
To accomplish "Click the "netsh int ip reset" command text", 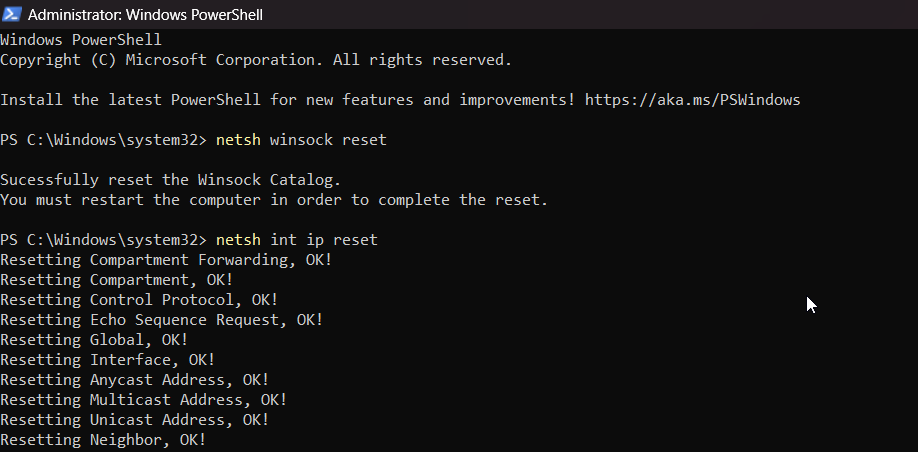I will [x=296, y=240].
